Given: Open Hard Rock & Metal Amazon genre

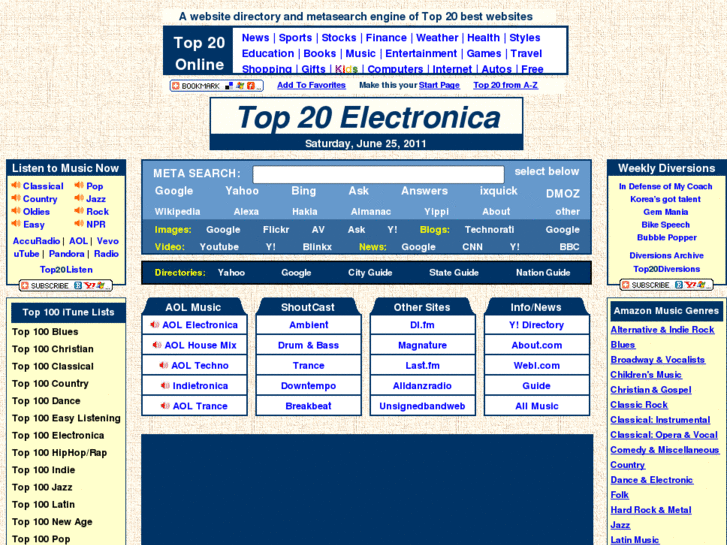Looking at the screenshot, I should click(650, 510).
